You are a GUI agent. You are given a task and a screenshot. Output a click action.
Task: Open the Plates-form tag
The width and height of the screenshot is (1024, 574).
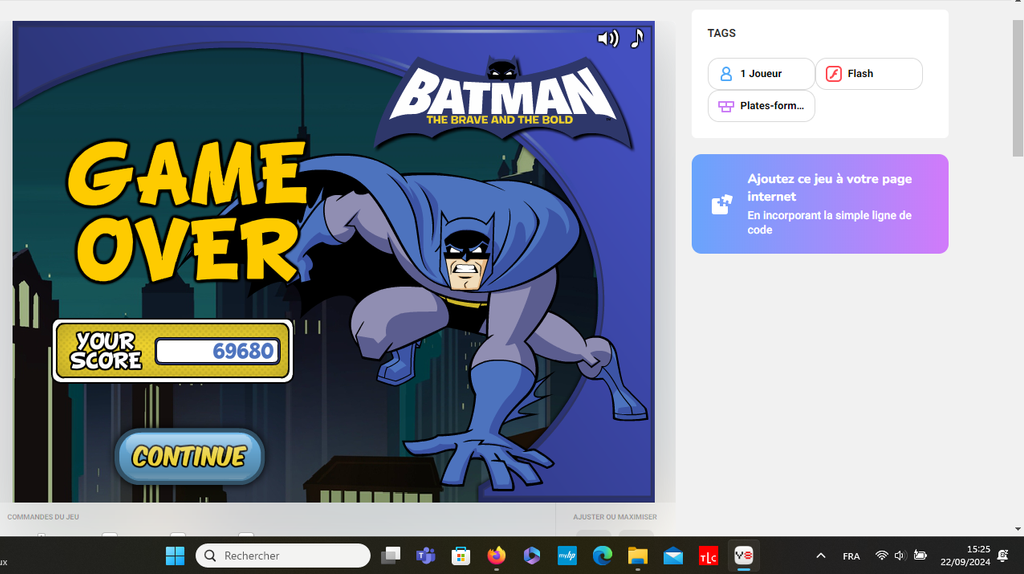(x=761, y=106)
